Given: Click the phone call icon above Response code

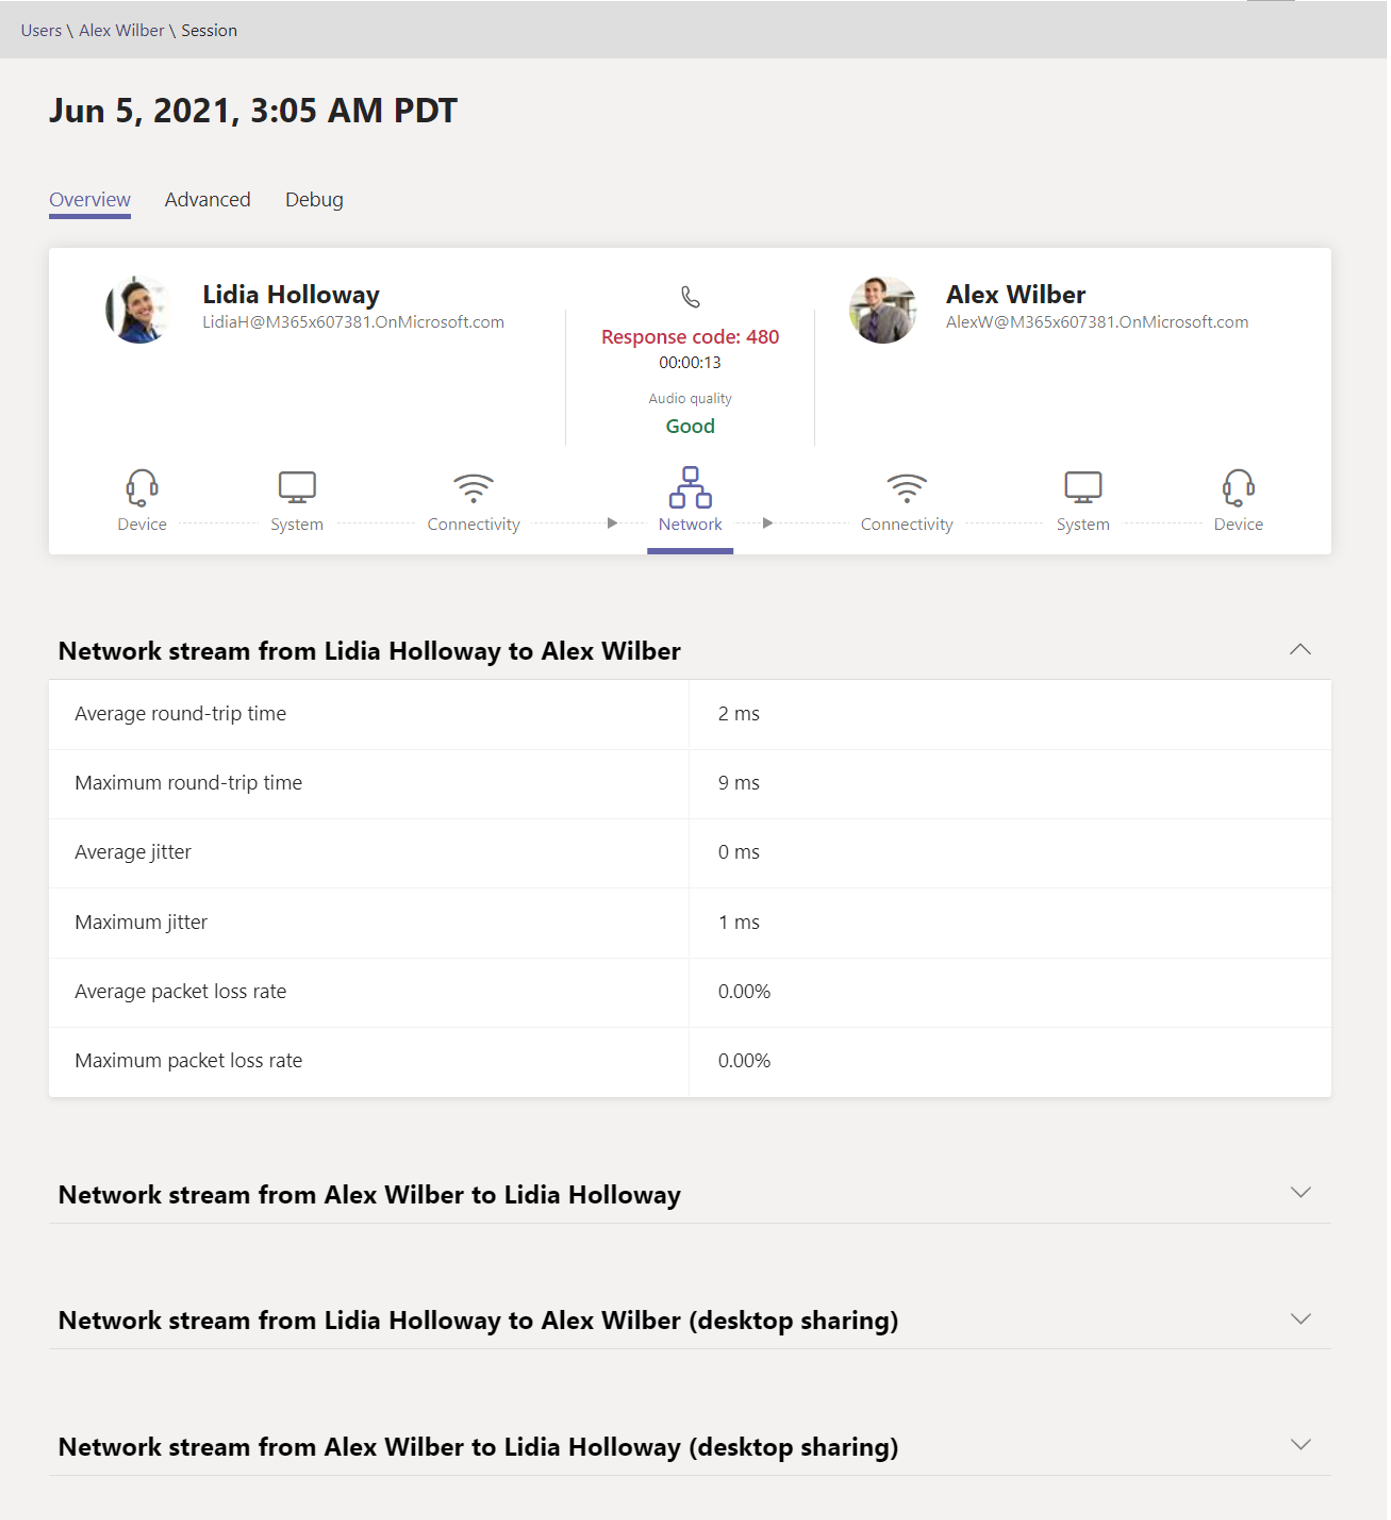Looking at the screenshot, I should click(x=690, y=298).
